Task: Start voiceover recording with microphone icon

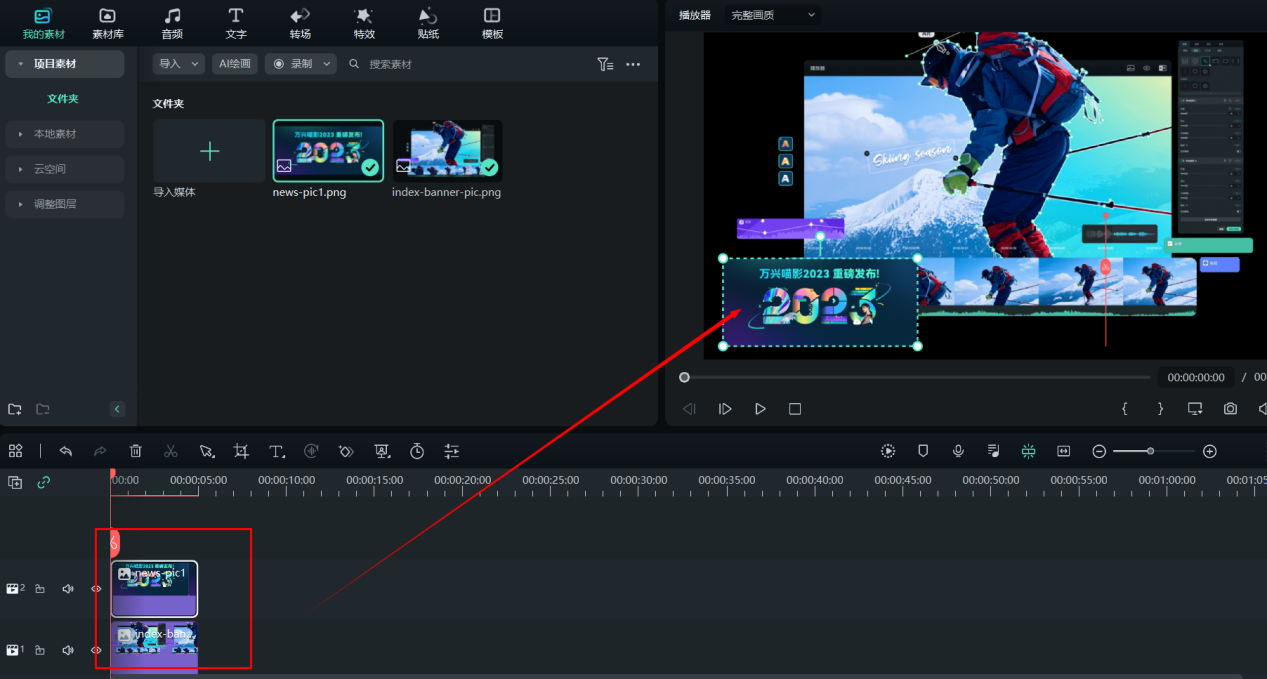Action: click(x=958, y=452)
